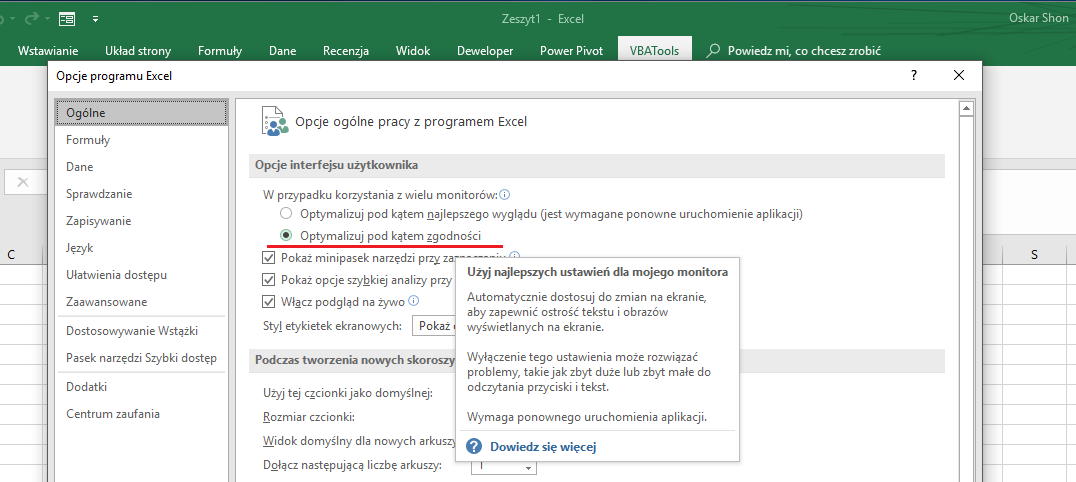
Task: Open the Dane ribbon tab
Action: (283, 50)
